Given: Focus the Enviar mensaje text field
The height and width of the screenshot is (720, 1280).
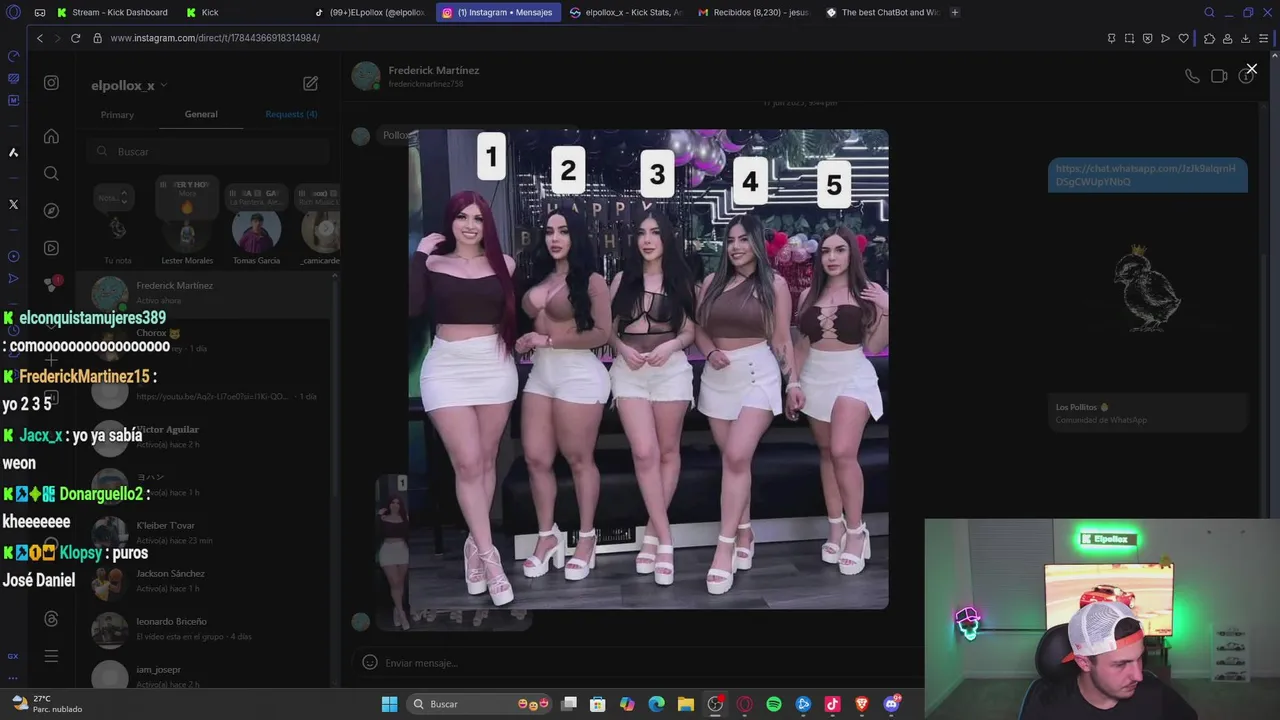Looking at the screenshot, I should [640, 663].
